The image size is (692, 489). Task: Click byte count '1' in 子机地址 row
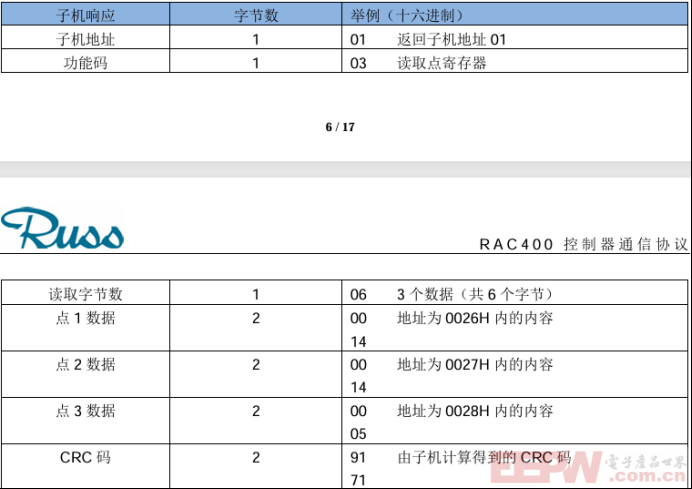click(256, 40)
